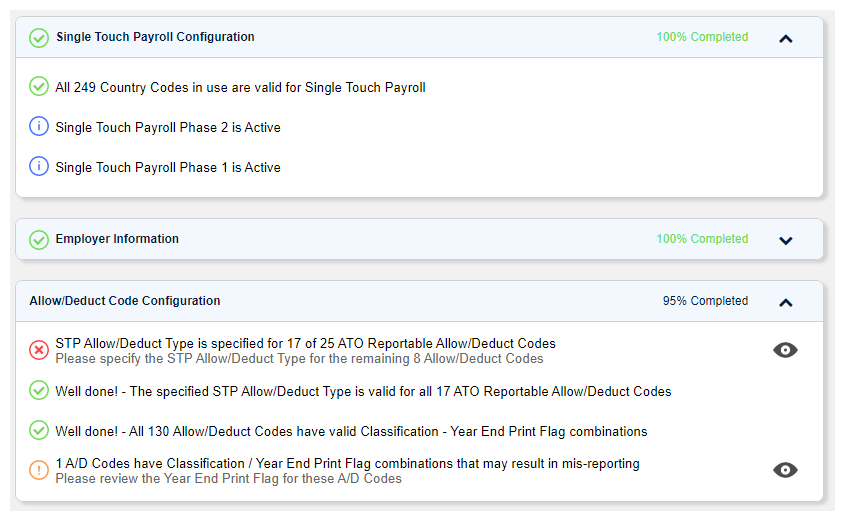Image resolution: width=845 pixels, height=521 pixels.
Task: Show A/D Codes with mis-reporting risk via eye icon
Action: (x=786, y=470)
